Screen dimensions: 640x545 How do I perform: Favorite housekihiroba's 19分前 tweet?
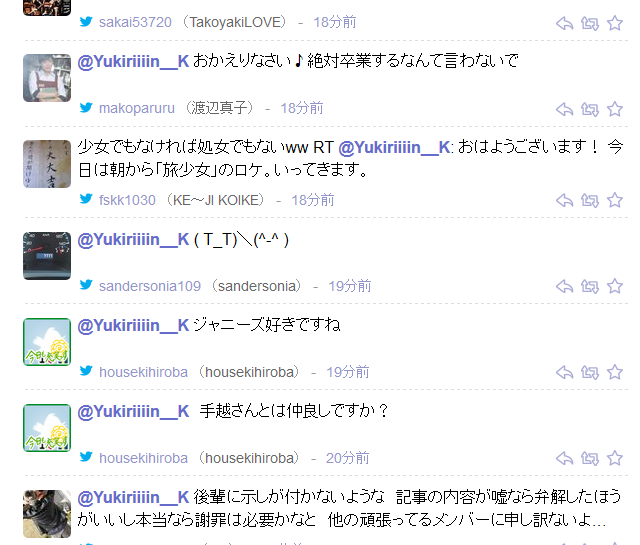(x=615, y=372)
